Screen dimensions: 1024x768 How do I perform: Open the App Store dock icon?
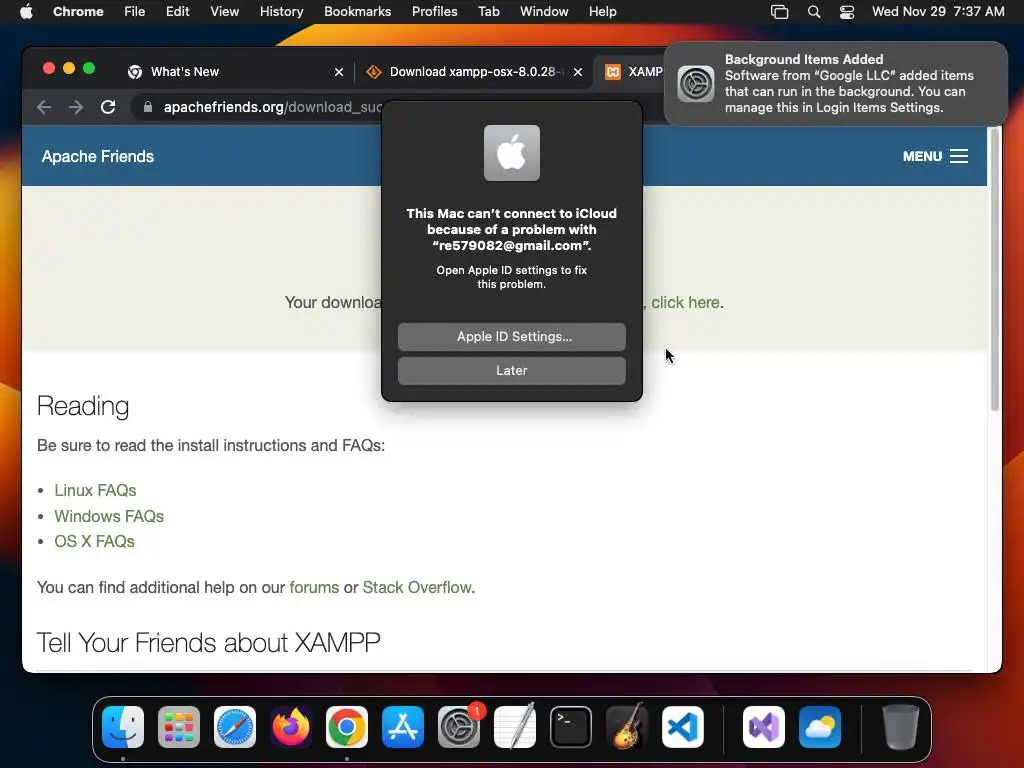point(403,727)
